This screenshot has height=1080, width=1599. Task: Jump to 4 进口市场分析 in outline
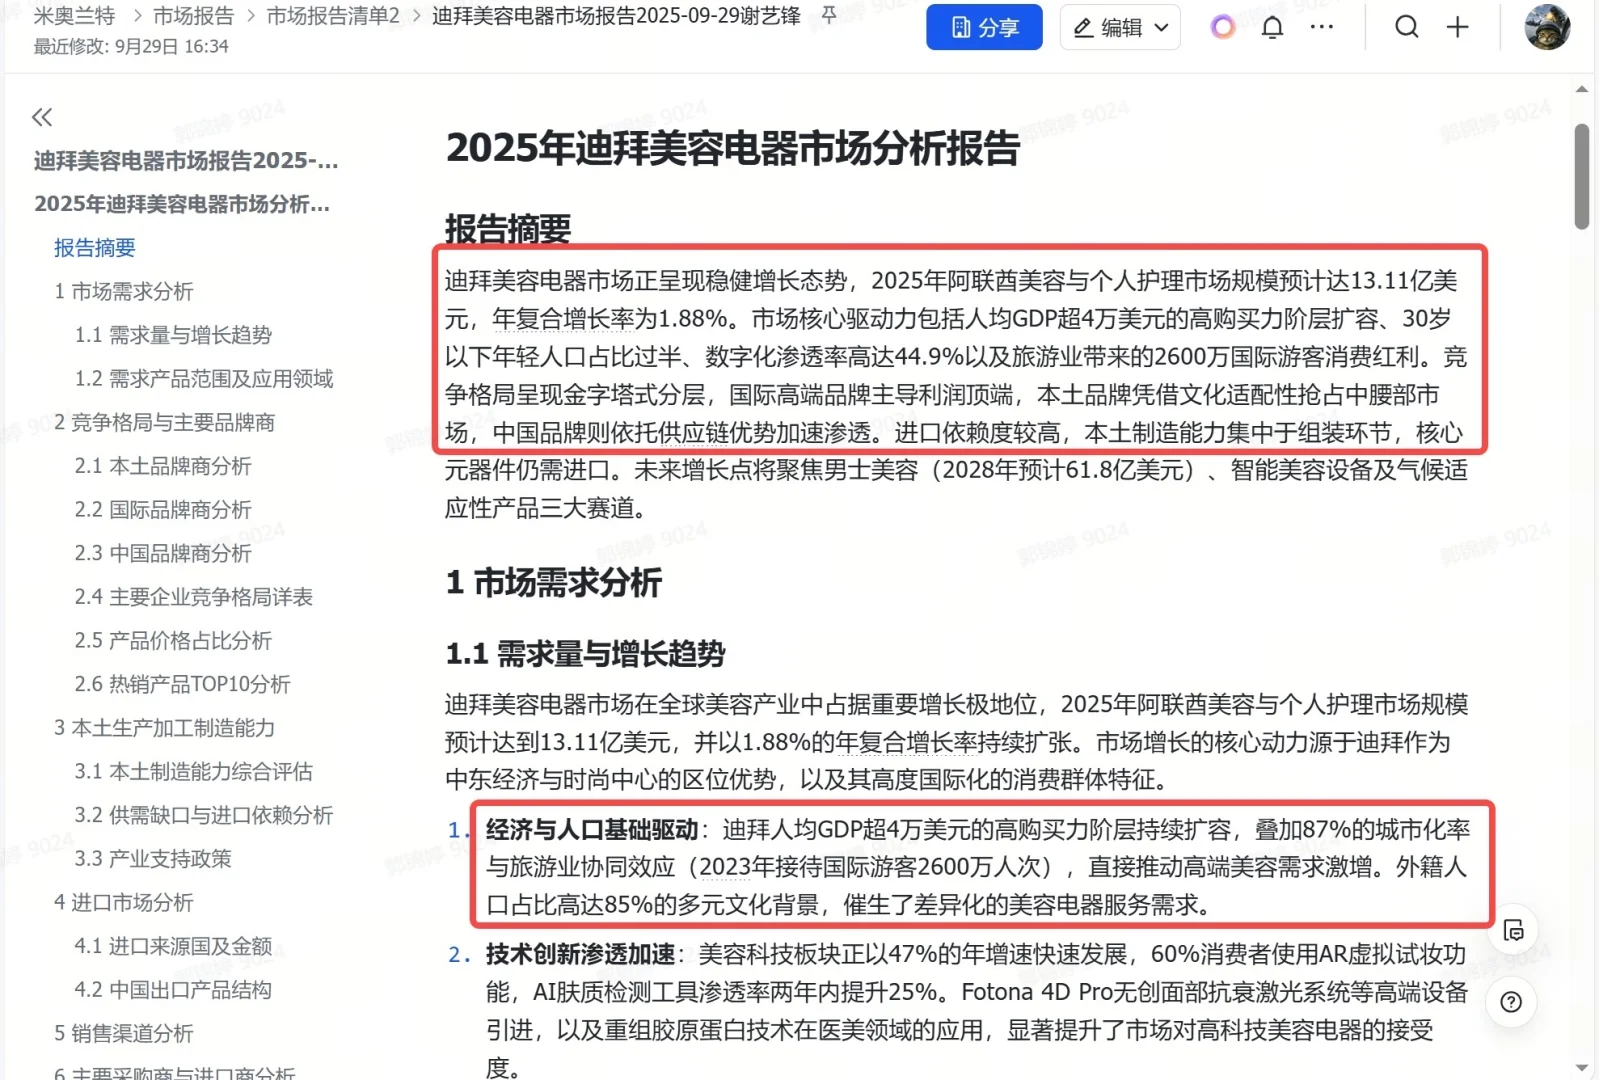tap(124, 903)
